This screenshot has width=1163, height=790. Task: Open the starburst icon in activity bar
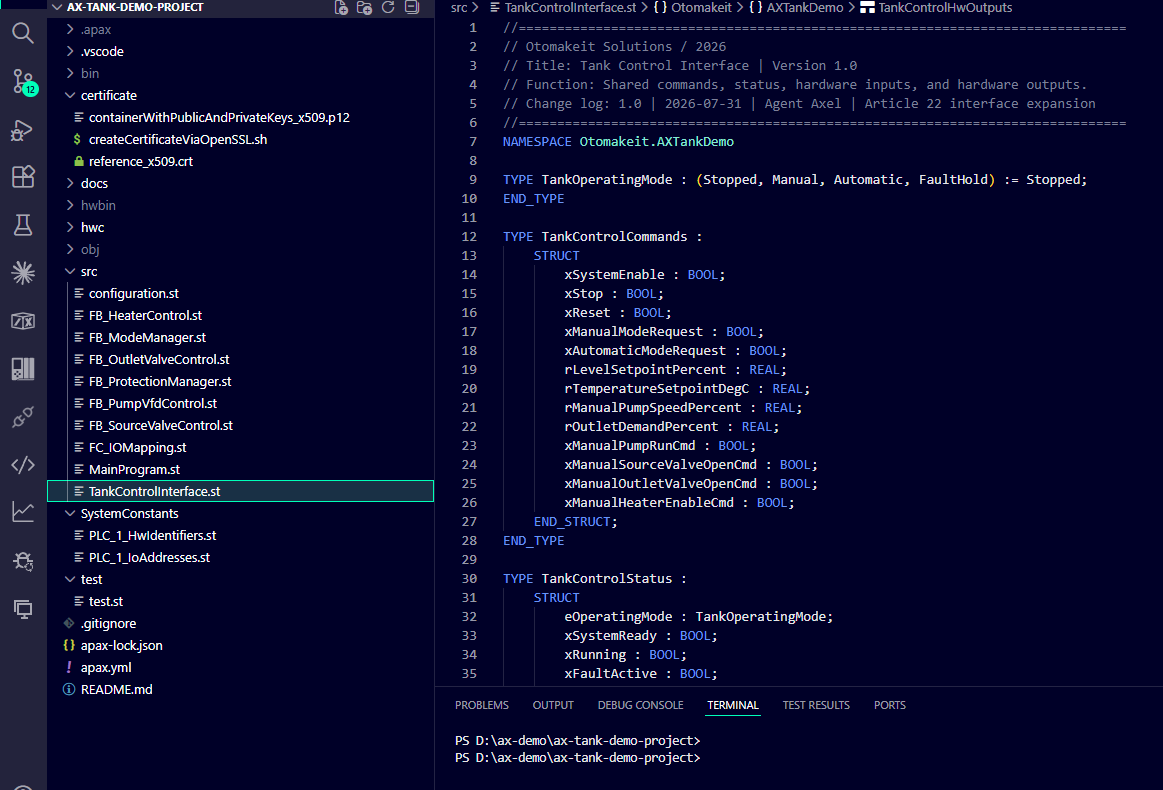pyautogui.click(x=23, y=273)
